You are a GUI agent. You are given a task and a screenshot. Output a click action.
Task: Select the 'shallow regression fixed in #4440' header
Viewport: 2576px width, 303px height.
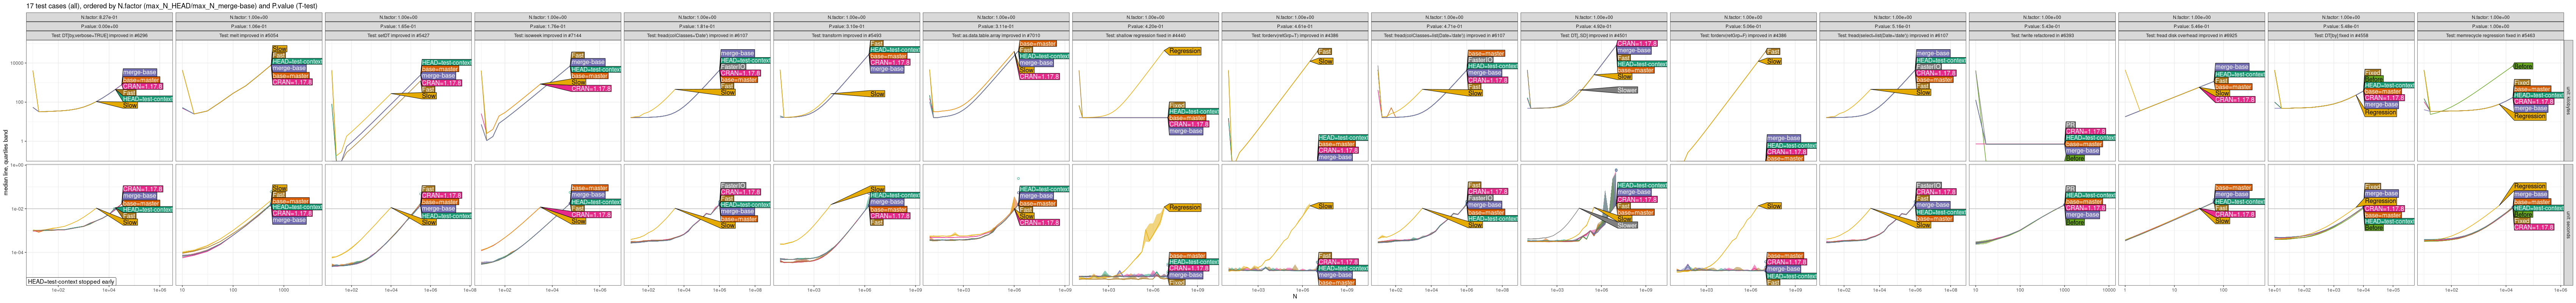[x=1146, y=35]
